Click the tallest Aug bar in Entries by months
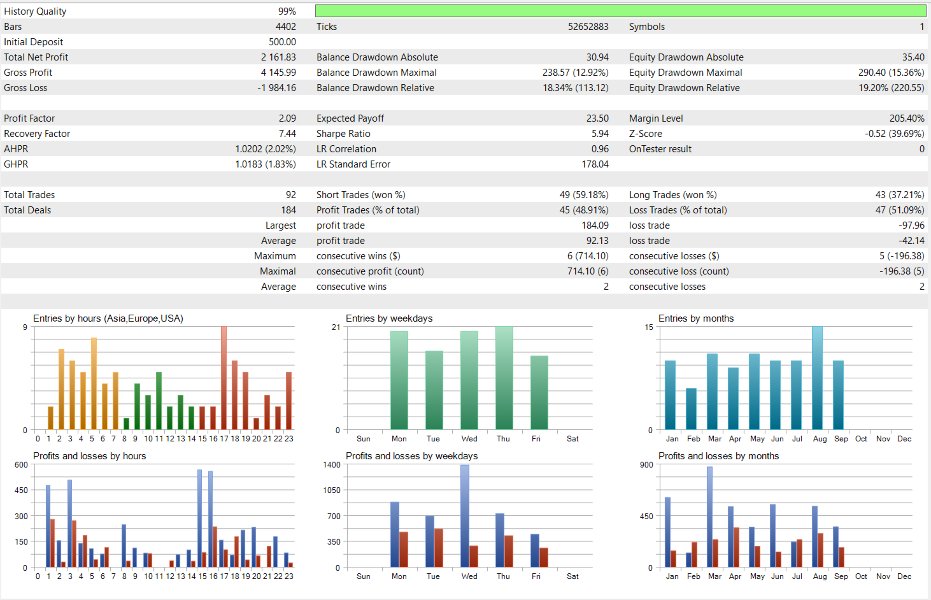The width and height of the screenshot is (931, 600). (x=818, y=377)
